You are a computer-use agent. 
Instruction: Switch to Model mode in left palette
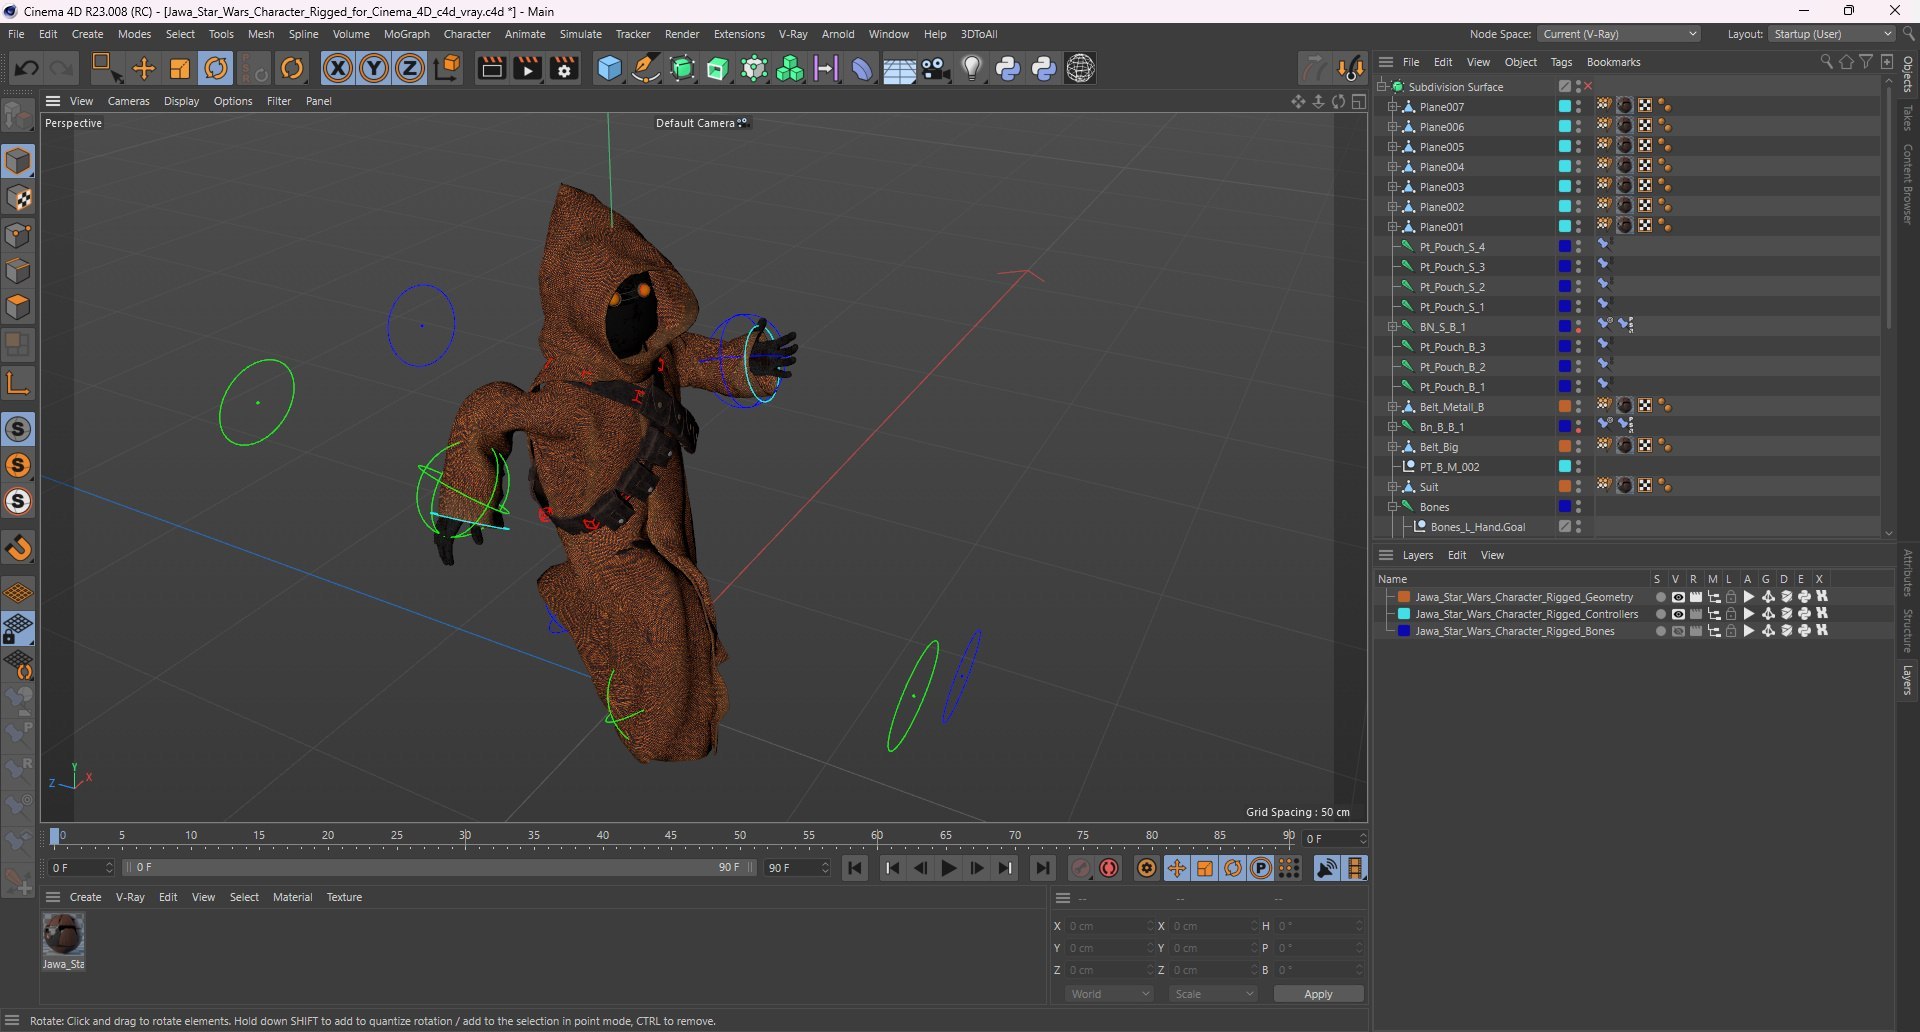18,161
